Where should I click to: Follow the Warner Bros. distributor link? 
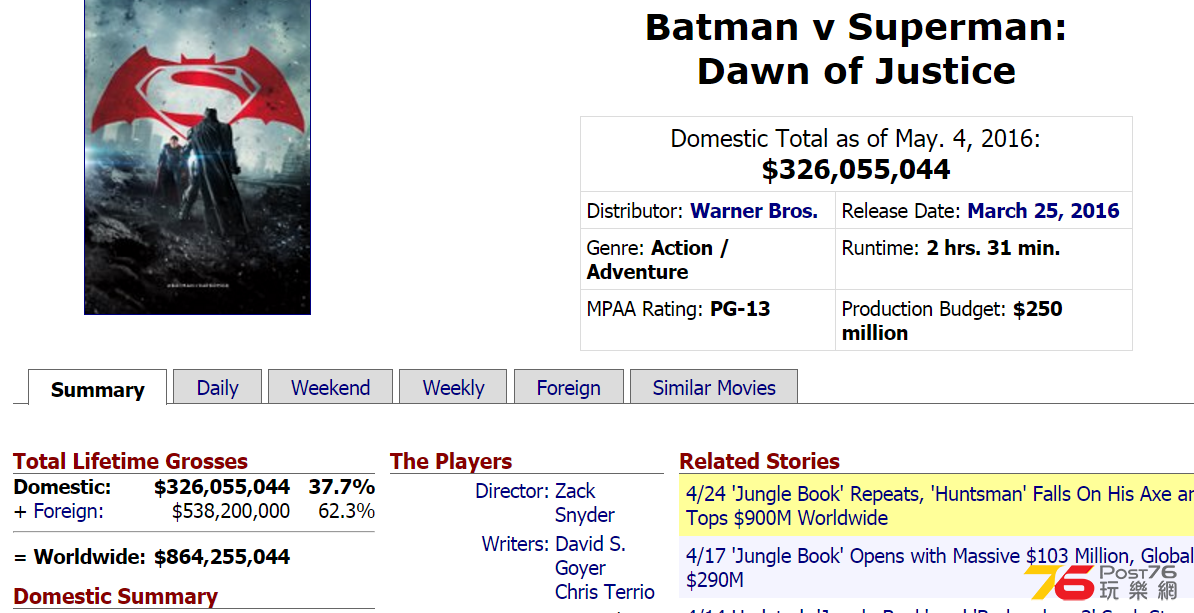tap(754, 211)
